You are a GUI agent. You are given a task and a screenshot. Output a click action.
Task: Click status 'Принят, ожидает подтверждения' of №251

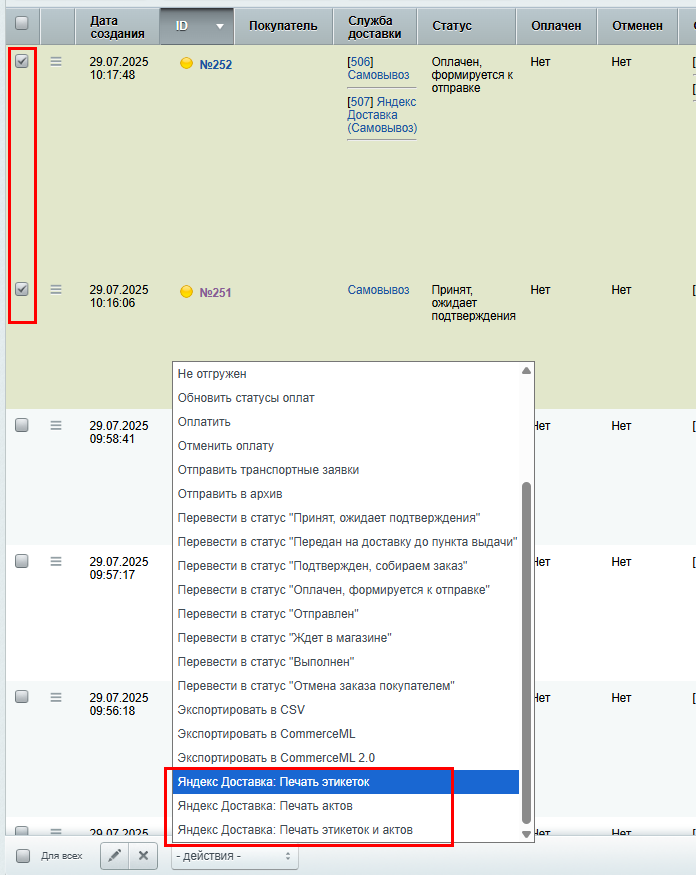click(473, 303)
